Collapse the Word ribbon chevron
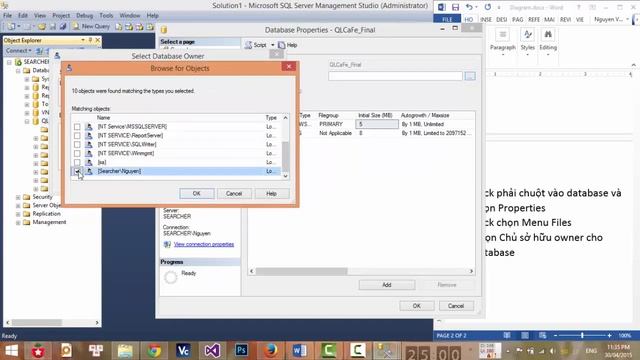 [633, 65]
